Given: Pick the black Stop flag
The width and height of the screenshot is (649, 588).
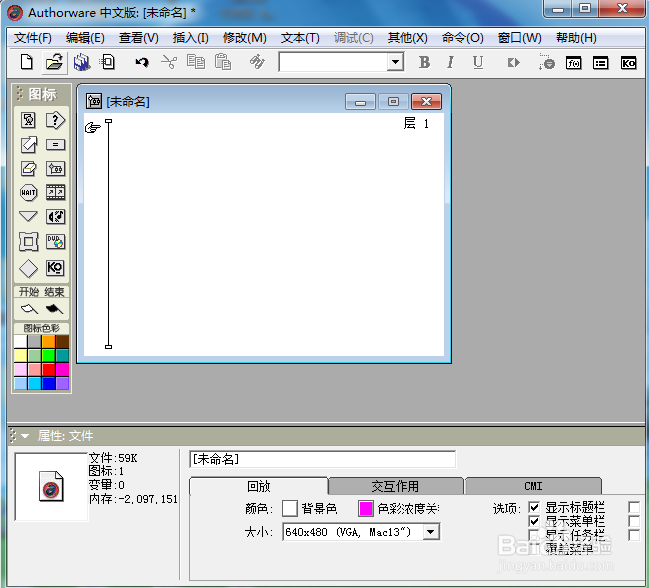Looking at the screenshot, I should click(x=54, y=309).
